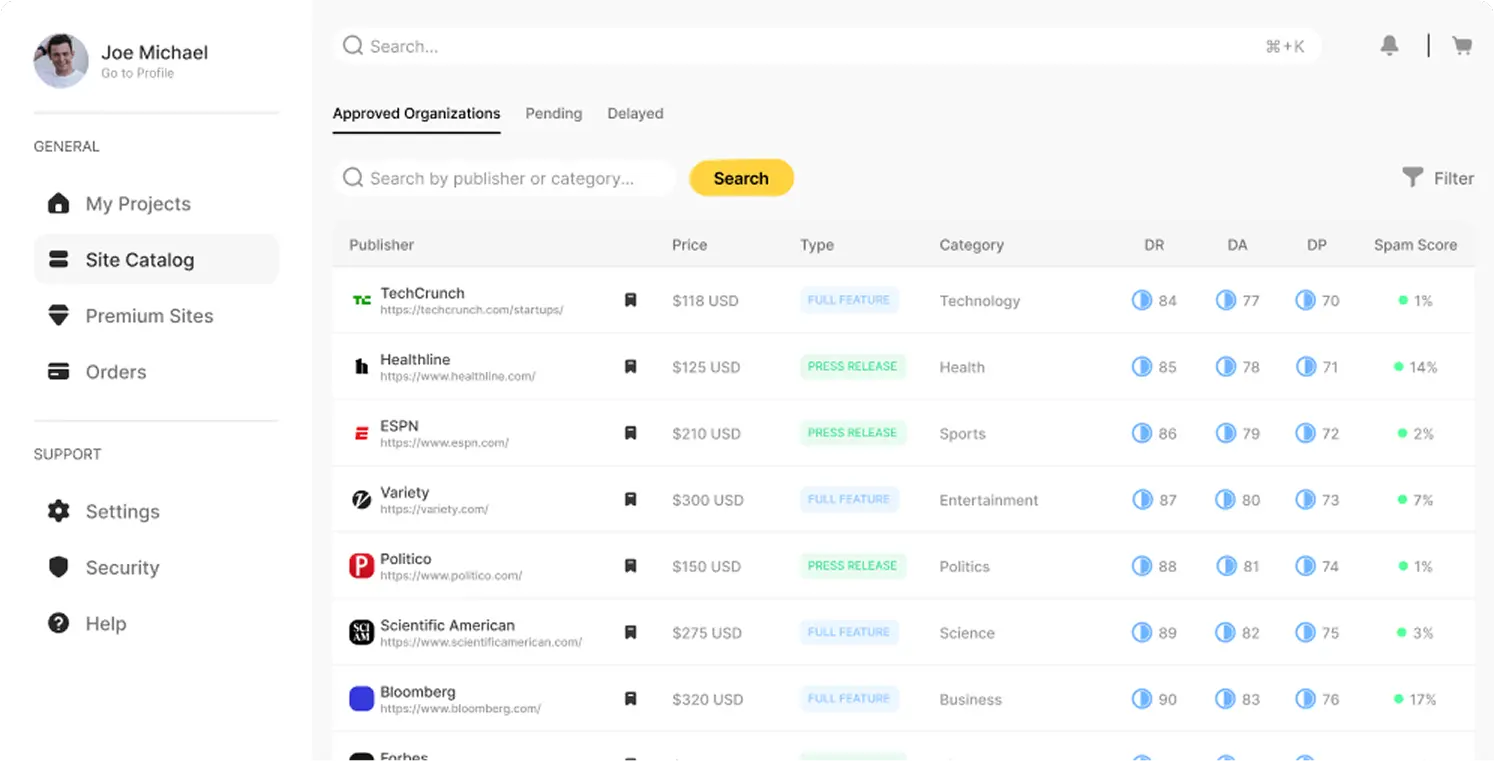Image resolution: width=1494 pixels, height=761 pixels.
Task: Click the Technology category cell
Action: (x=980, y=301)
